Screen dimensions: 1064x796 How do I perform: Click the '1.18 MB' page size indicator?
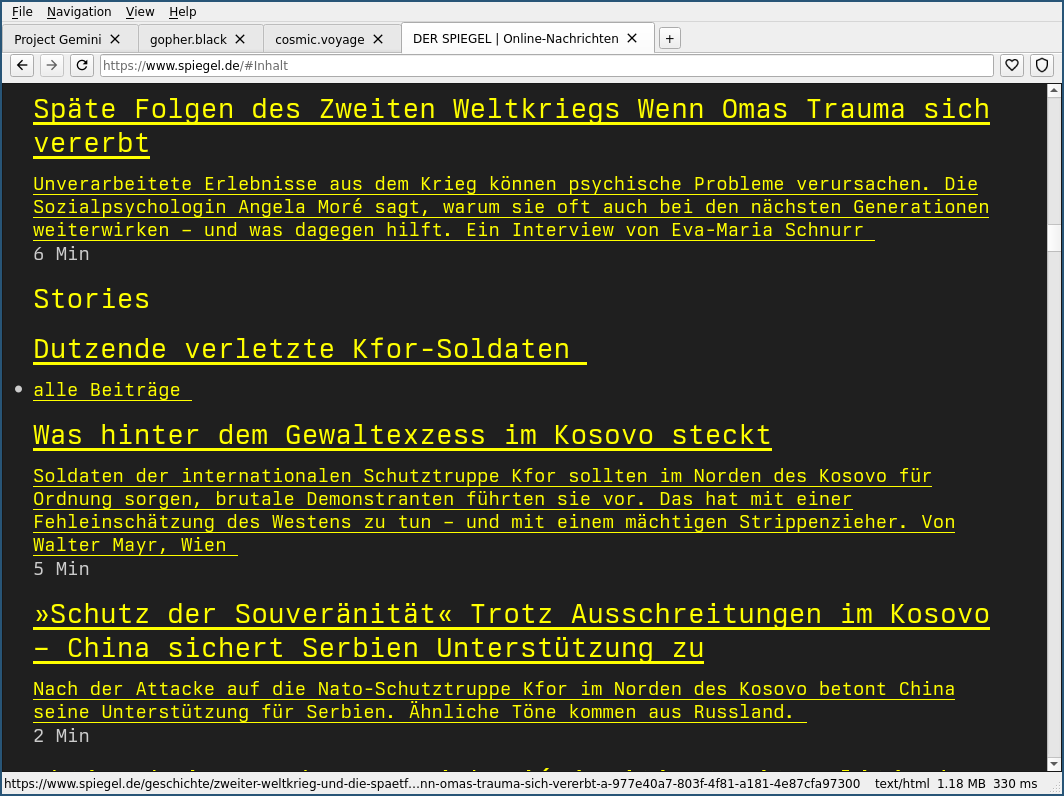click(x=962, y=784)
